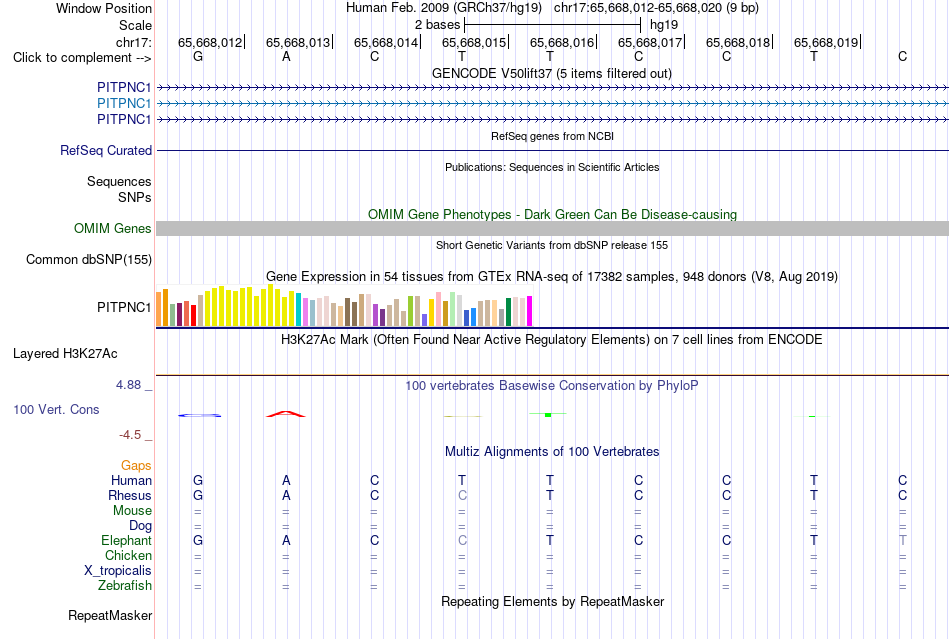This screenshot has width=950, height=639.
Task: Click the orange Gaps label
Action: click(136, 465)
